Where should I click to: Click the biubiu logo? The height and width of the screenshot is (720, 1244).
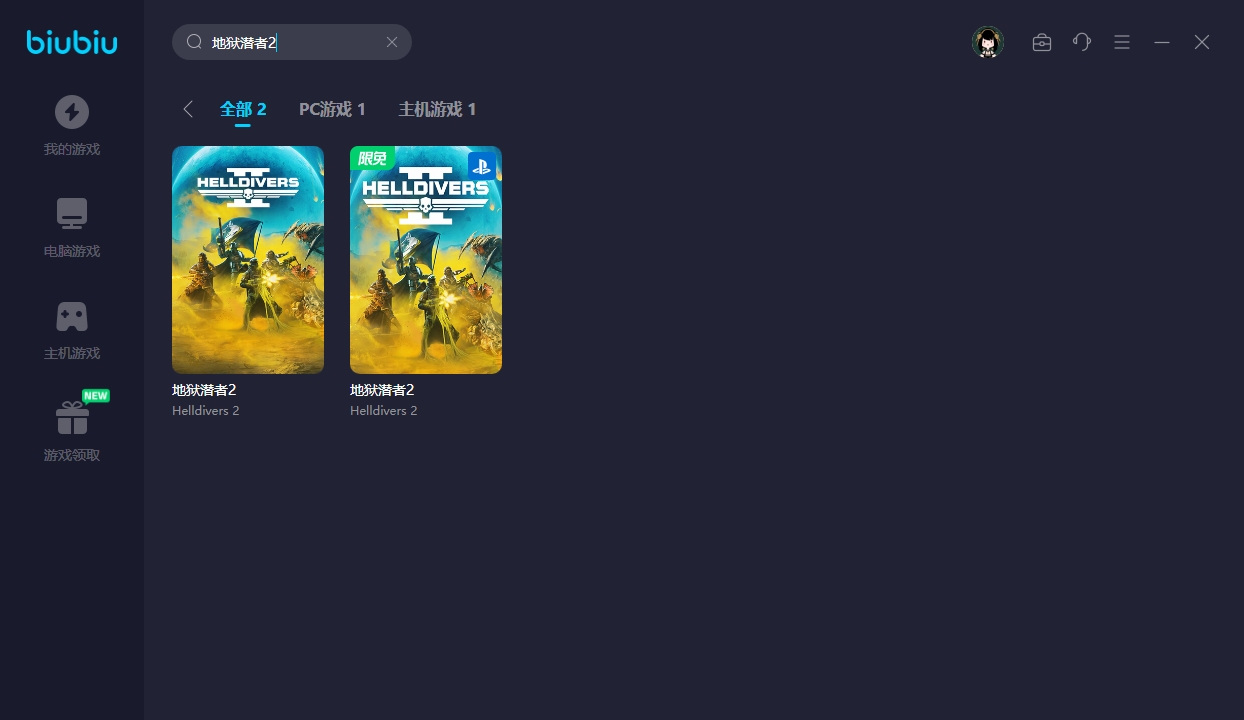(x=72, y=42)
